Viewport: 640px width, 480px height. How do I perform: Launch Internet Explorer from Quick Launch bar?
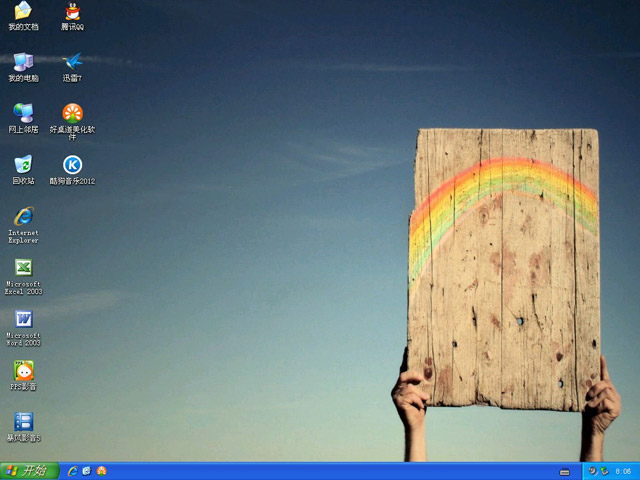click(73, 471)
